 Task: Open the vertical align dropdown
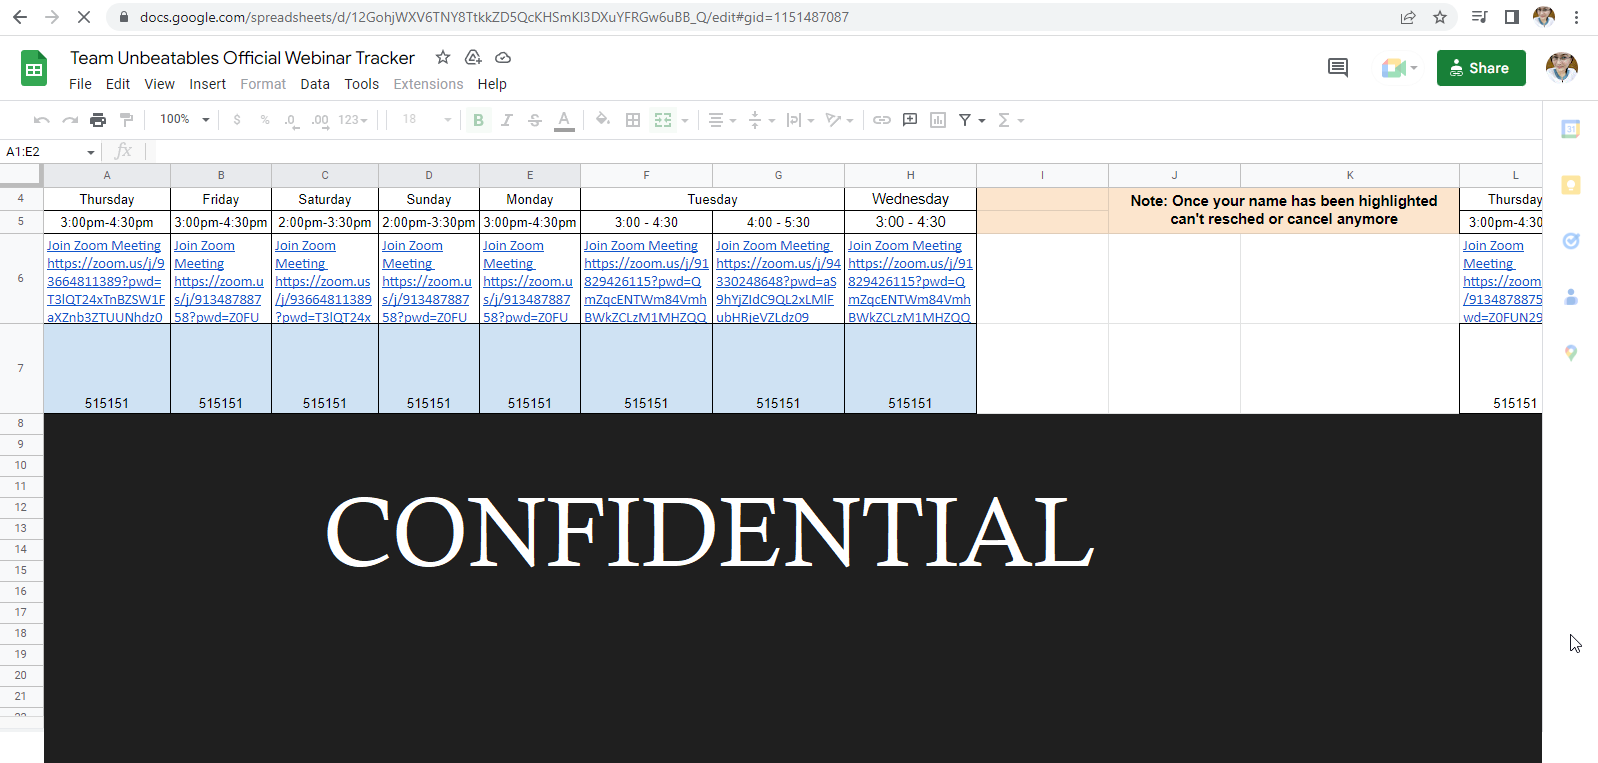tap(762, 120)
